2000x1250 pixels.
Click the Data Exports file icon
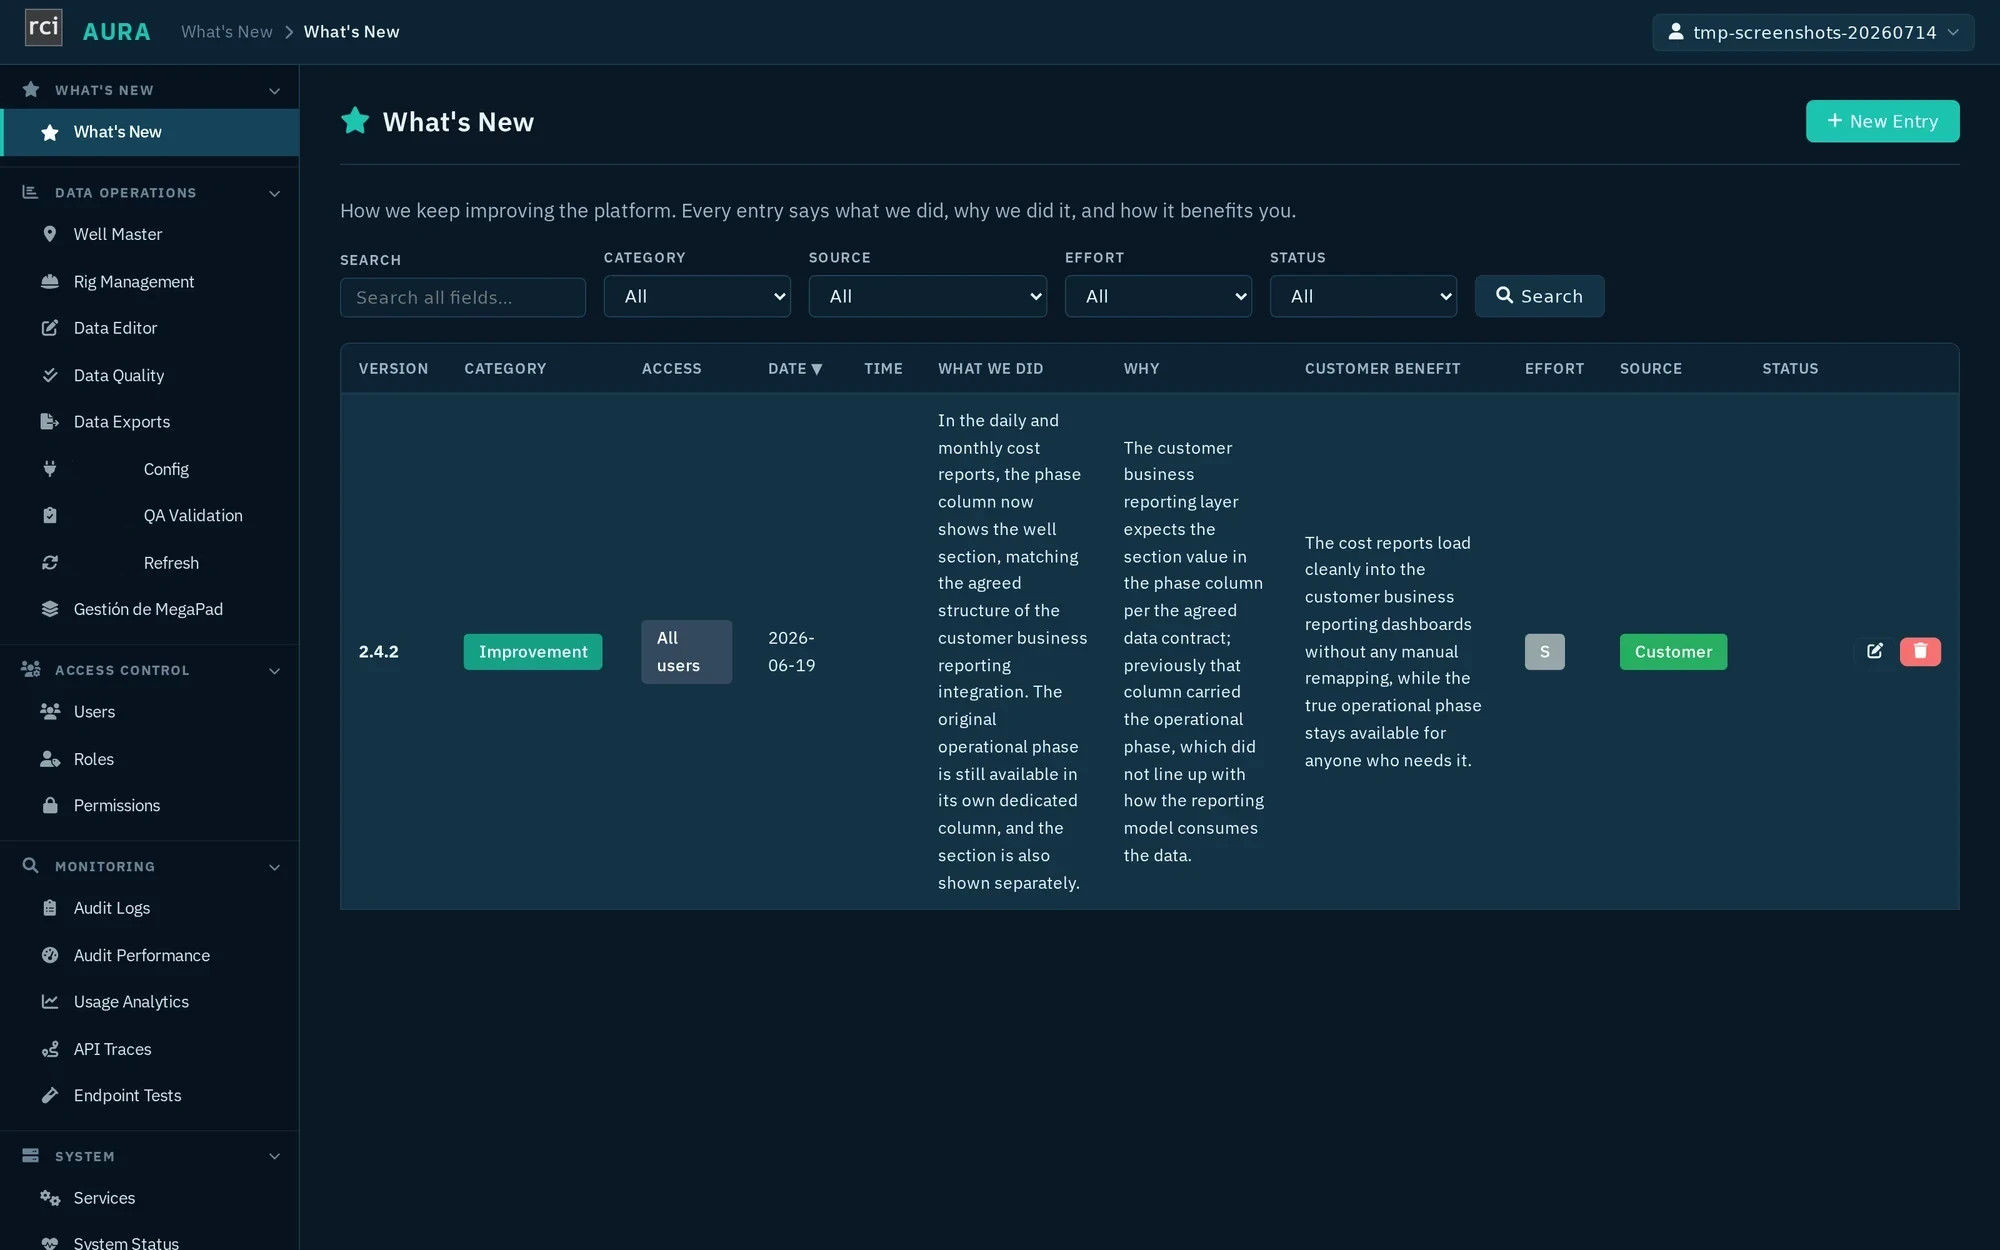pos(49,422)
